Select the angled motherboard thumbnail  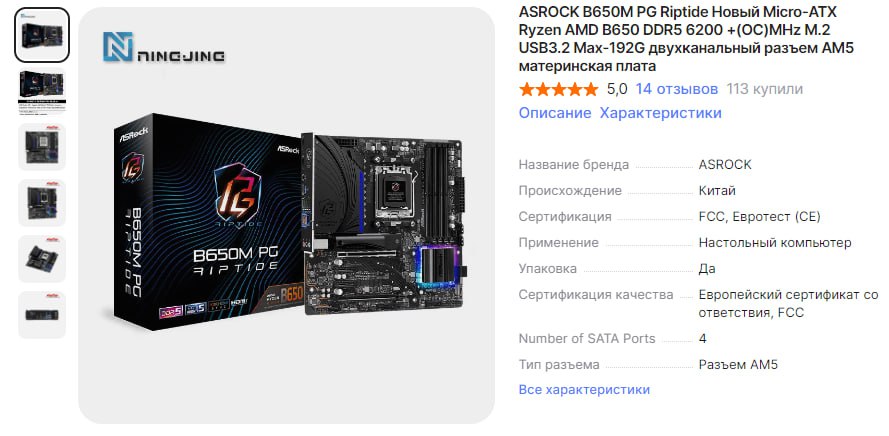[42, 259]
